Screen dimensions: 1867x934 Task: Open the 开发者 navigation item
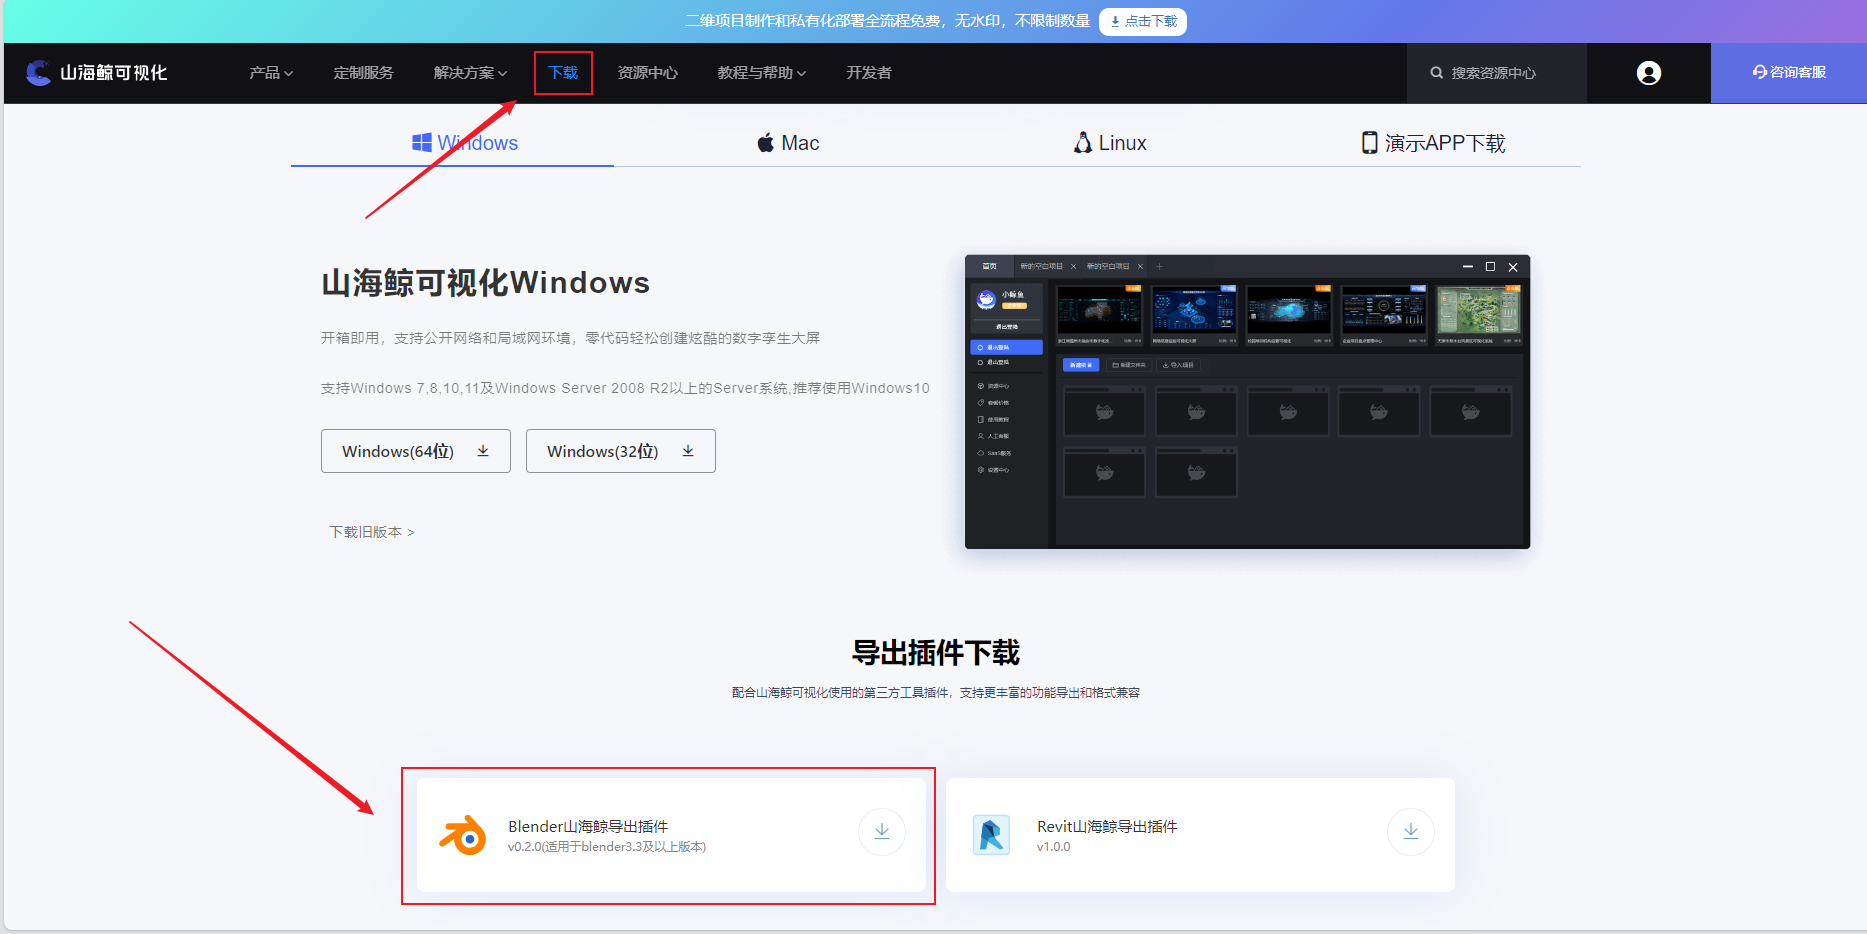point(869,73)
